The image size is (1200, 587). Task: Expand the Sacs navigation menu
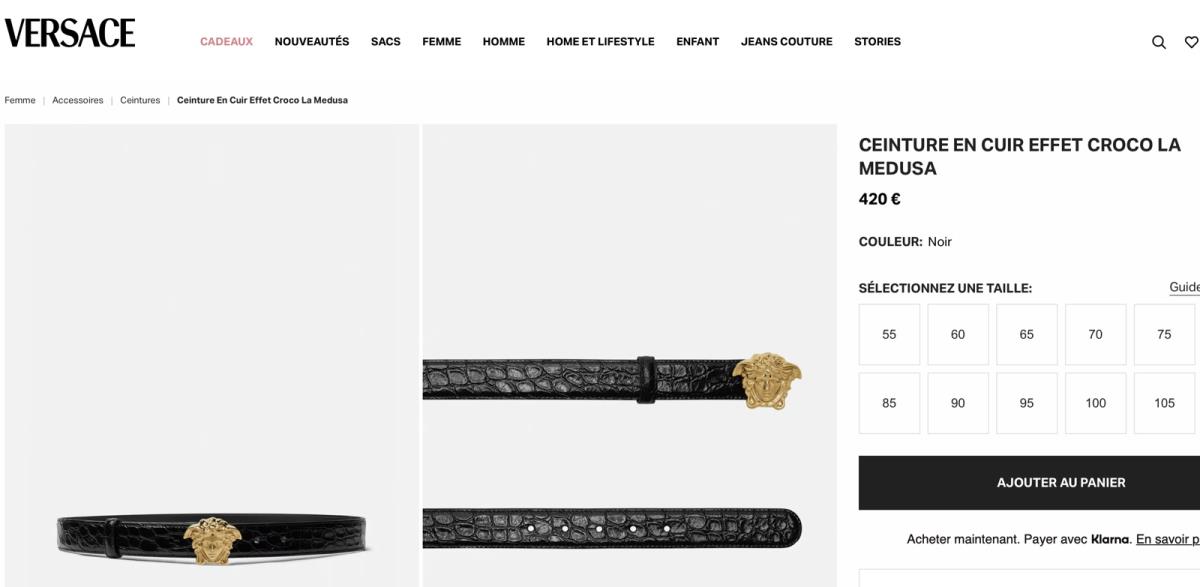pos(386,42)
